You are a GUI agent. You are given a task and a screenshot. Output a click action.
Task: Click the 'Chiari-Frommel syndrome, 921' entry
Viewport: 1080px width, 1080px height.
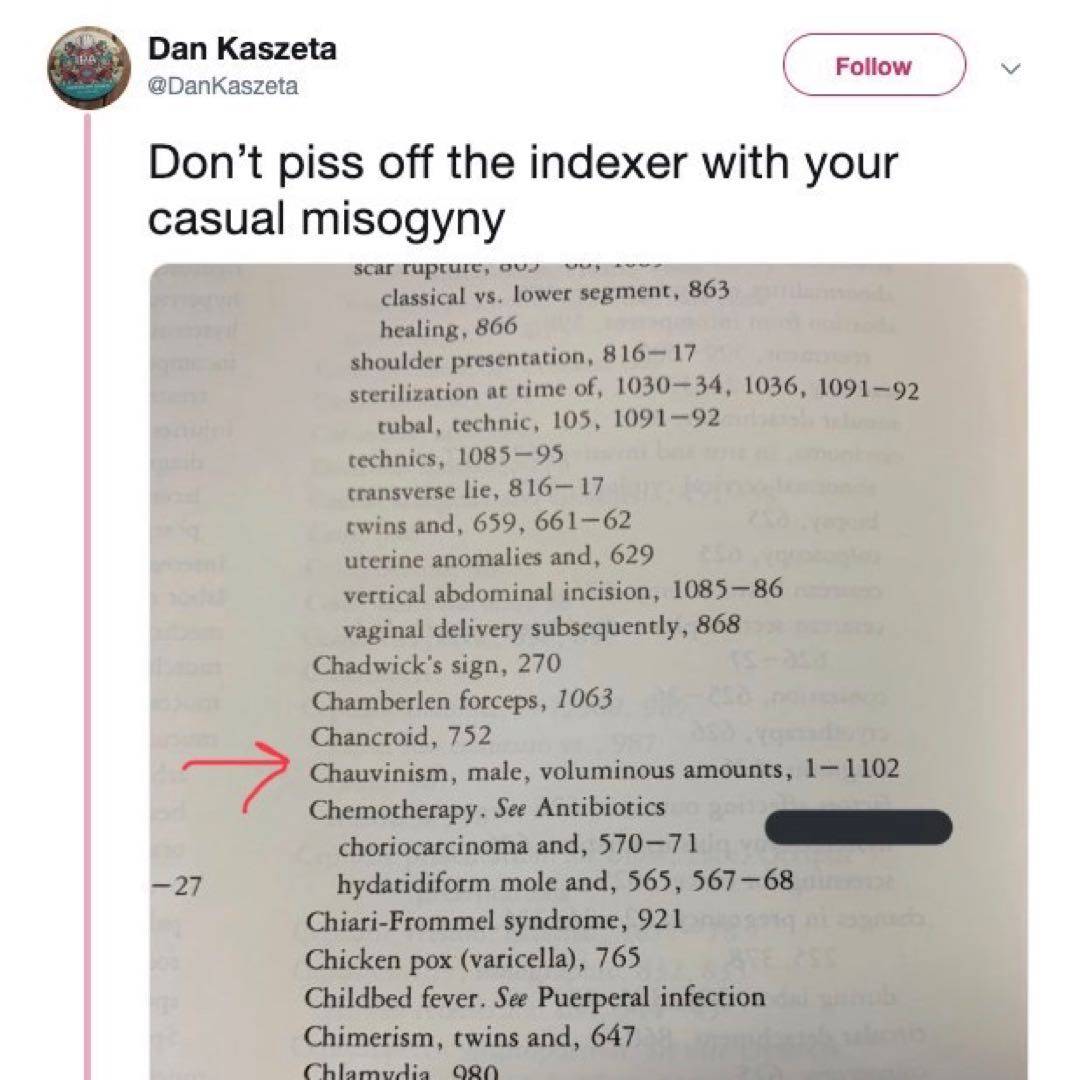pos(495,918)
